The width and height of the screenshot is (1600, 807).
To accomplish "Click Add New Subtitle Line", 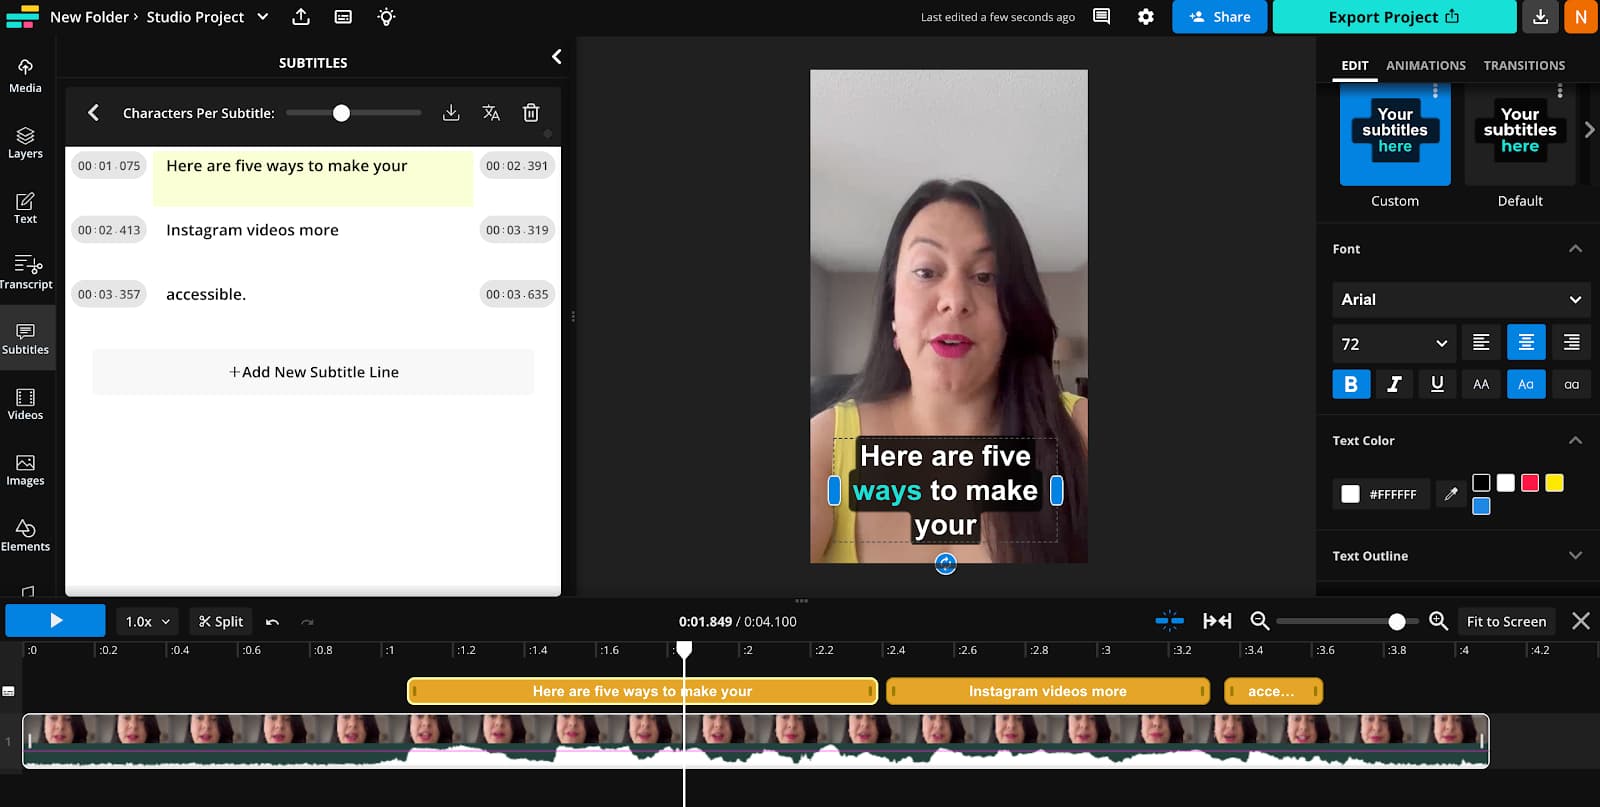I will point(313,372).
